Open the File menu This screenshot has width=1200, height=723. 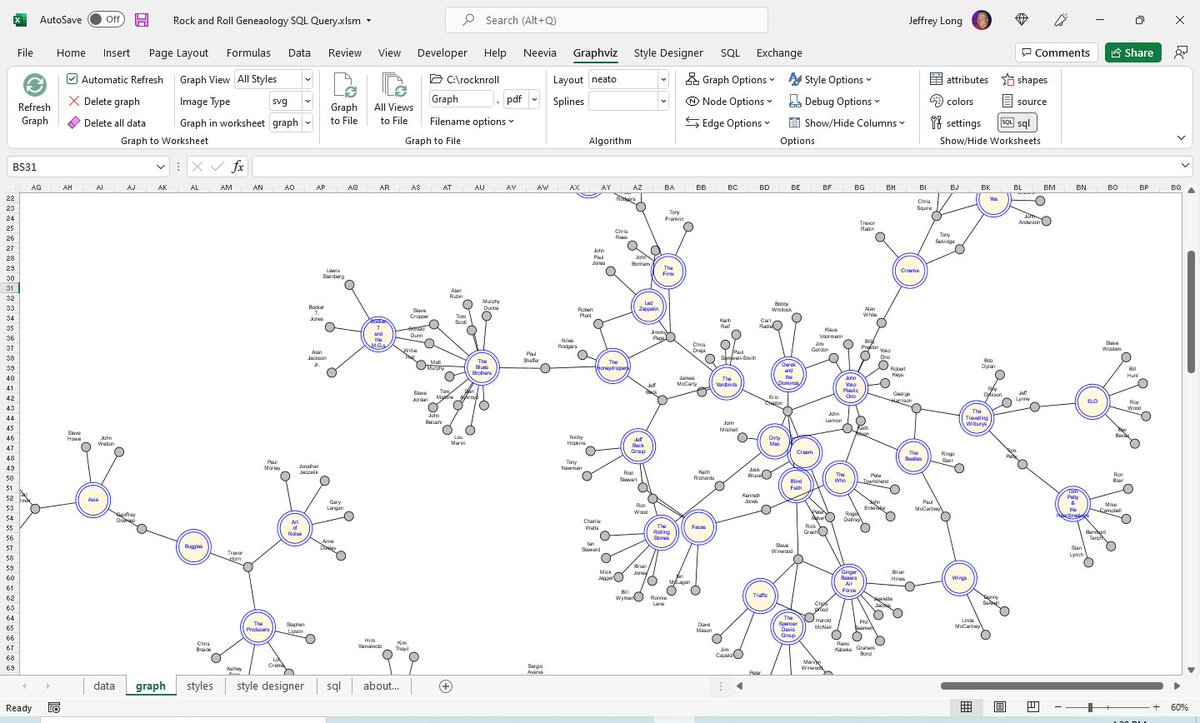[x=25, y=53]
